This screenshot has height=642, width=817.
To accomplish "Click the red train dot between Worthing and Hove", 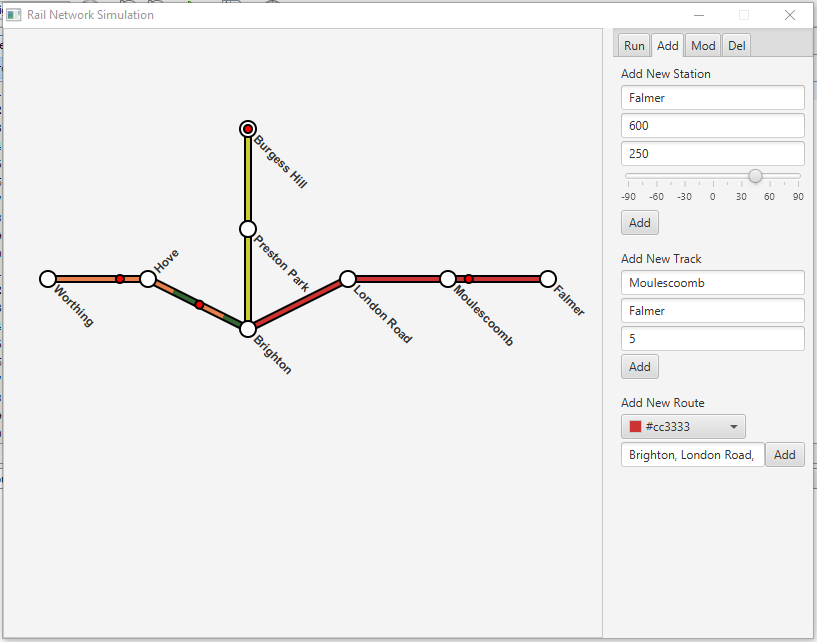I will coord(120,279).
